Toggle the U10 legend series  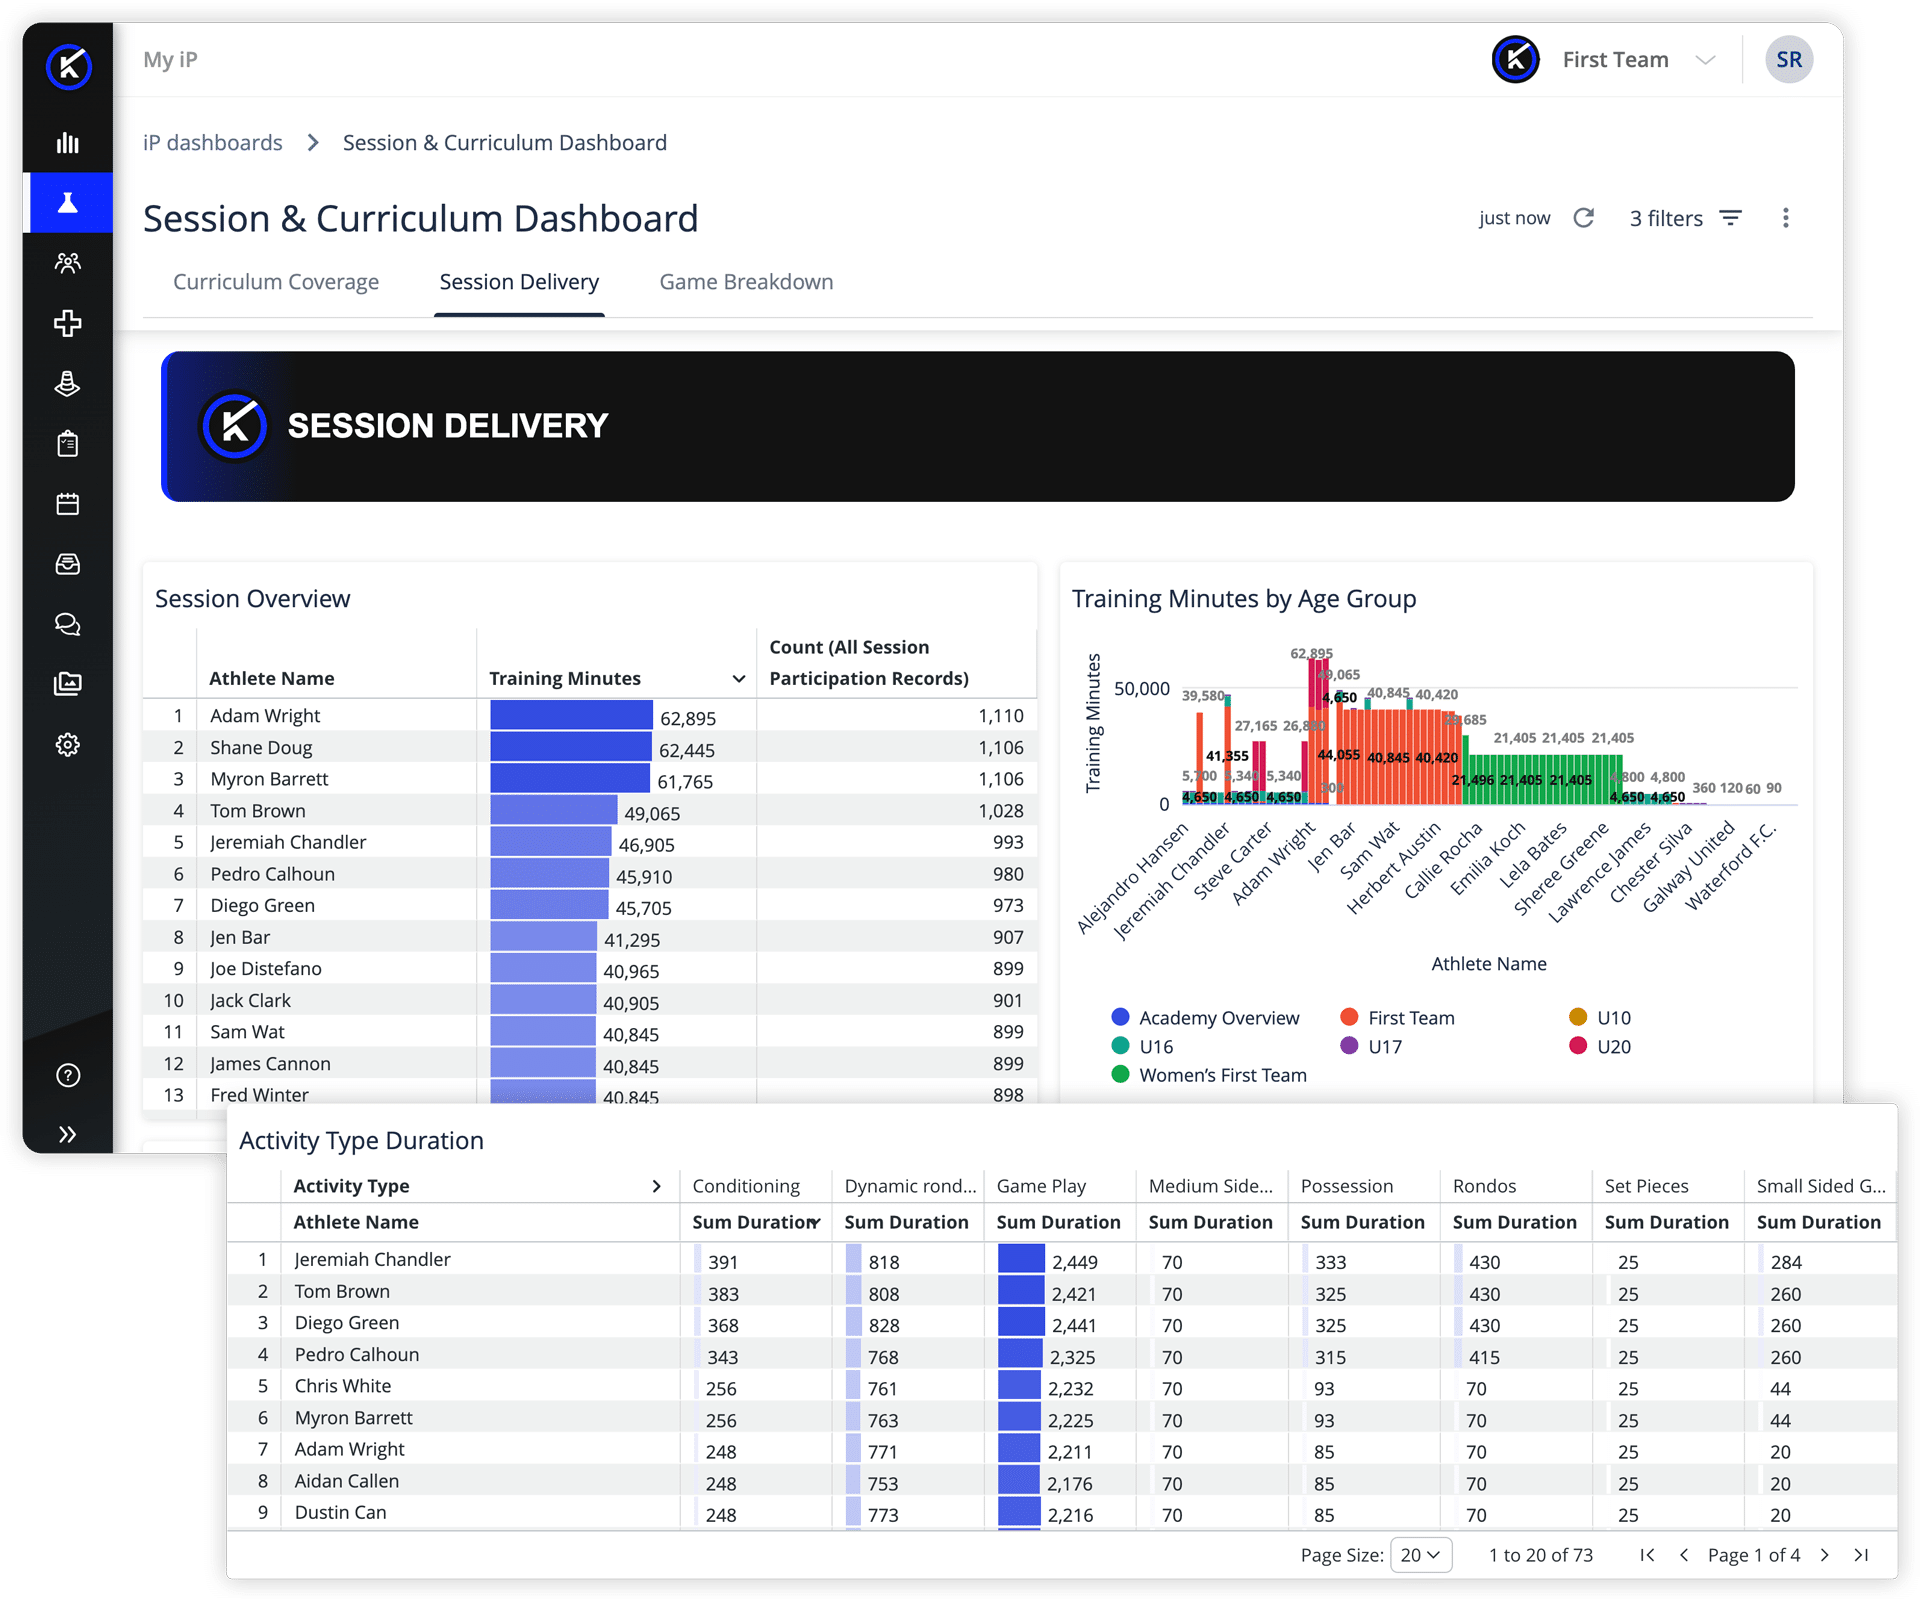(1600, 1018)
